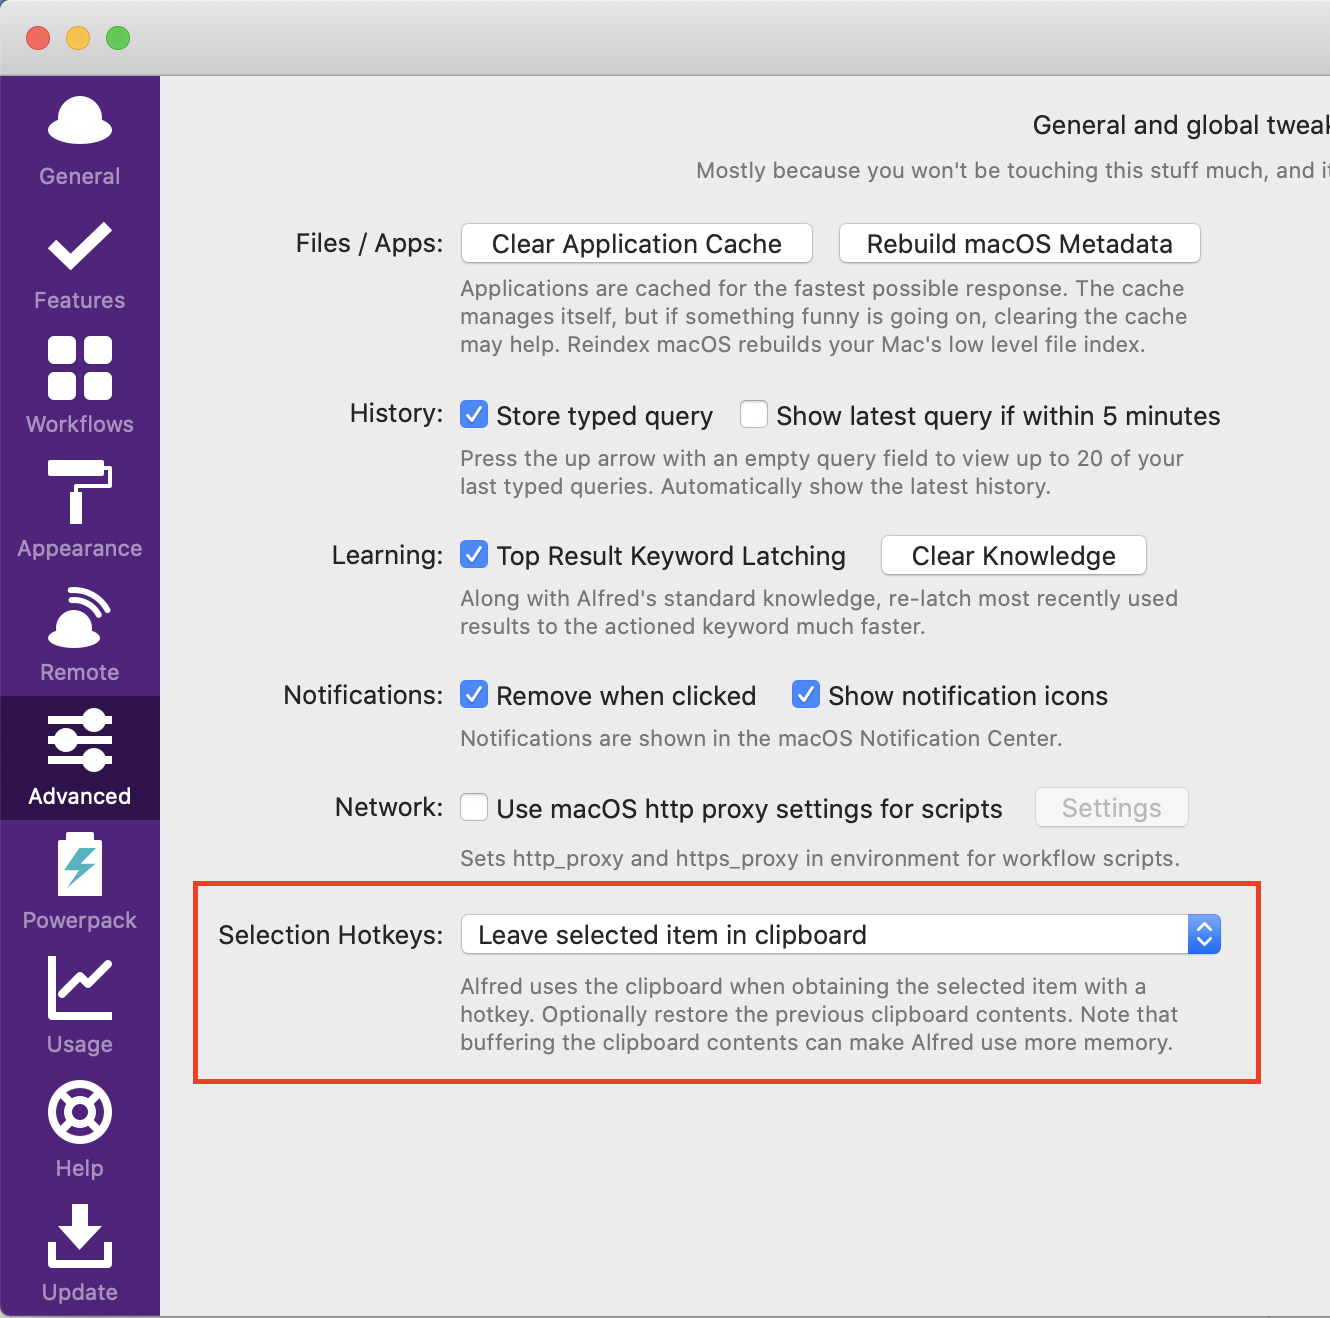
Task: Click the 'Notifications are shown in the macOS' description
Action: 761,738
